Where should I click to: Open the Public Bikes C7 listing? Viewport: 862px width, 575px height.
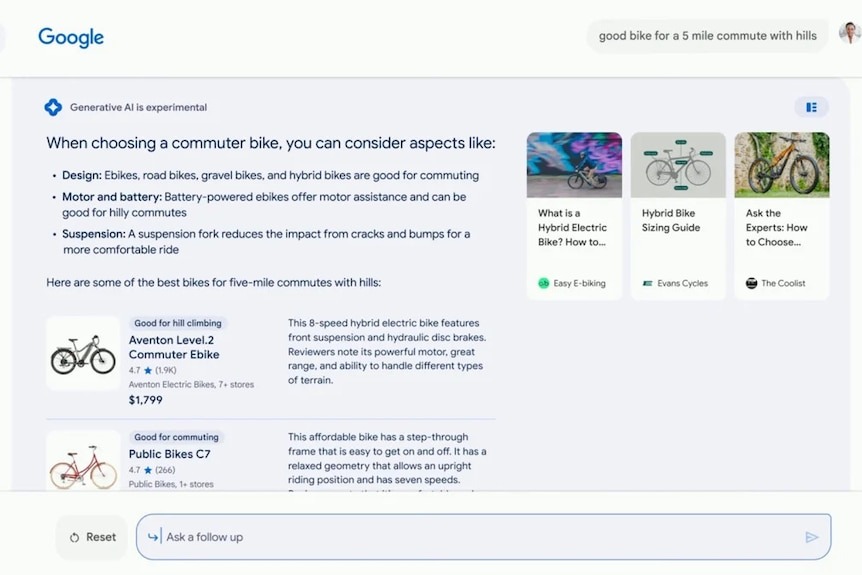[170, 454]
